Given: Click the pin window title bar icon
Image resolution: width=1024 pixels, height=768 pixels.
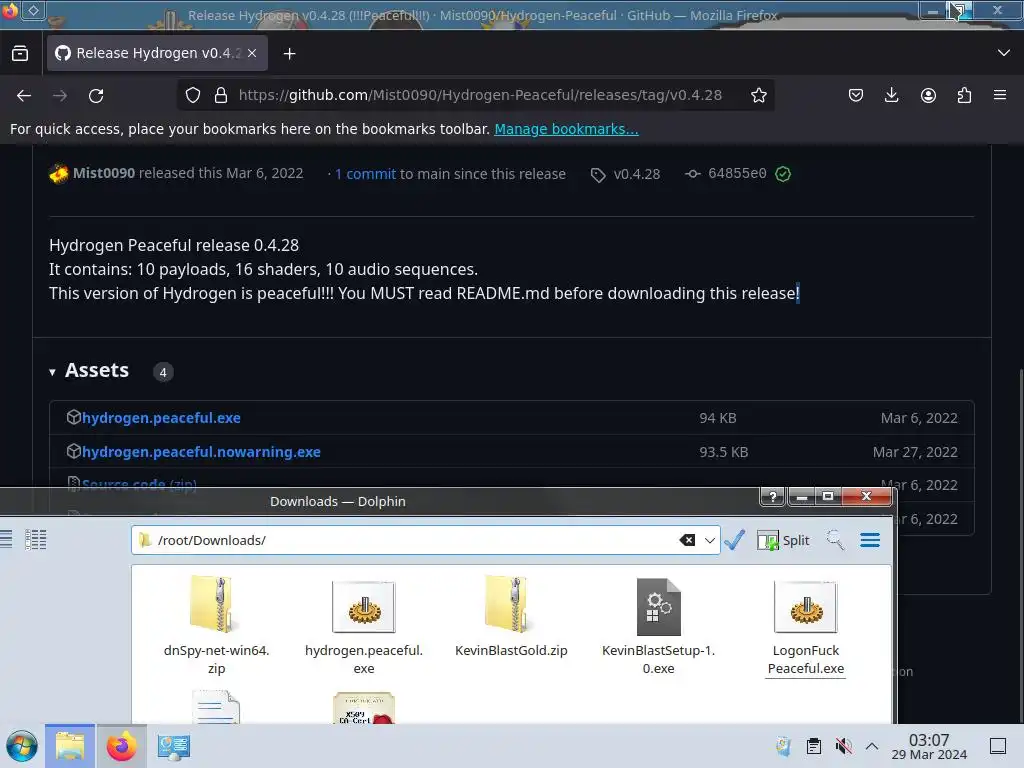Looking at the screenshot, I should [x=34, y=10].
